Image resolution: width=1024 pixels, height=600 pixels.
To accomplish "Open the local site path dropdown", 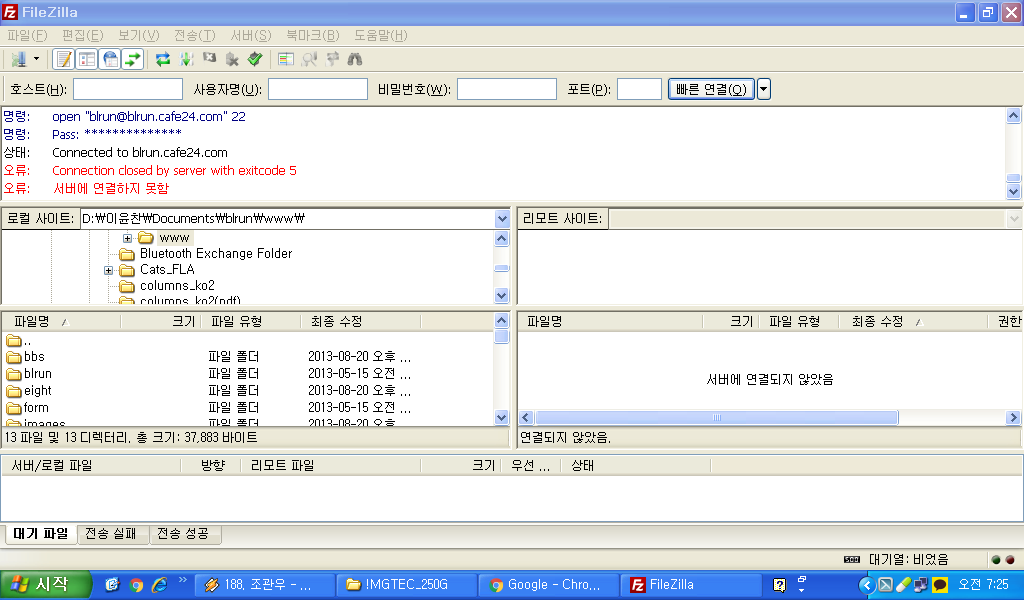I will coord(502,219).
